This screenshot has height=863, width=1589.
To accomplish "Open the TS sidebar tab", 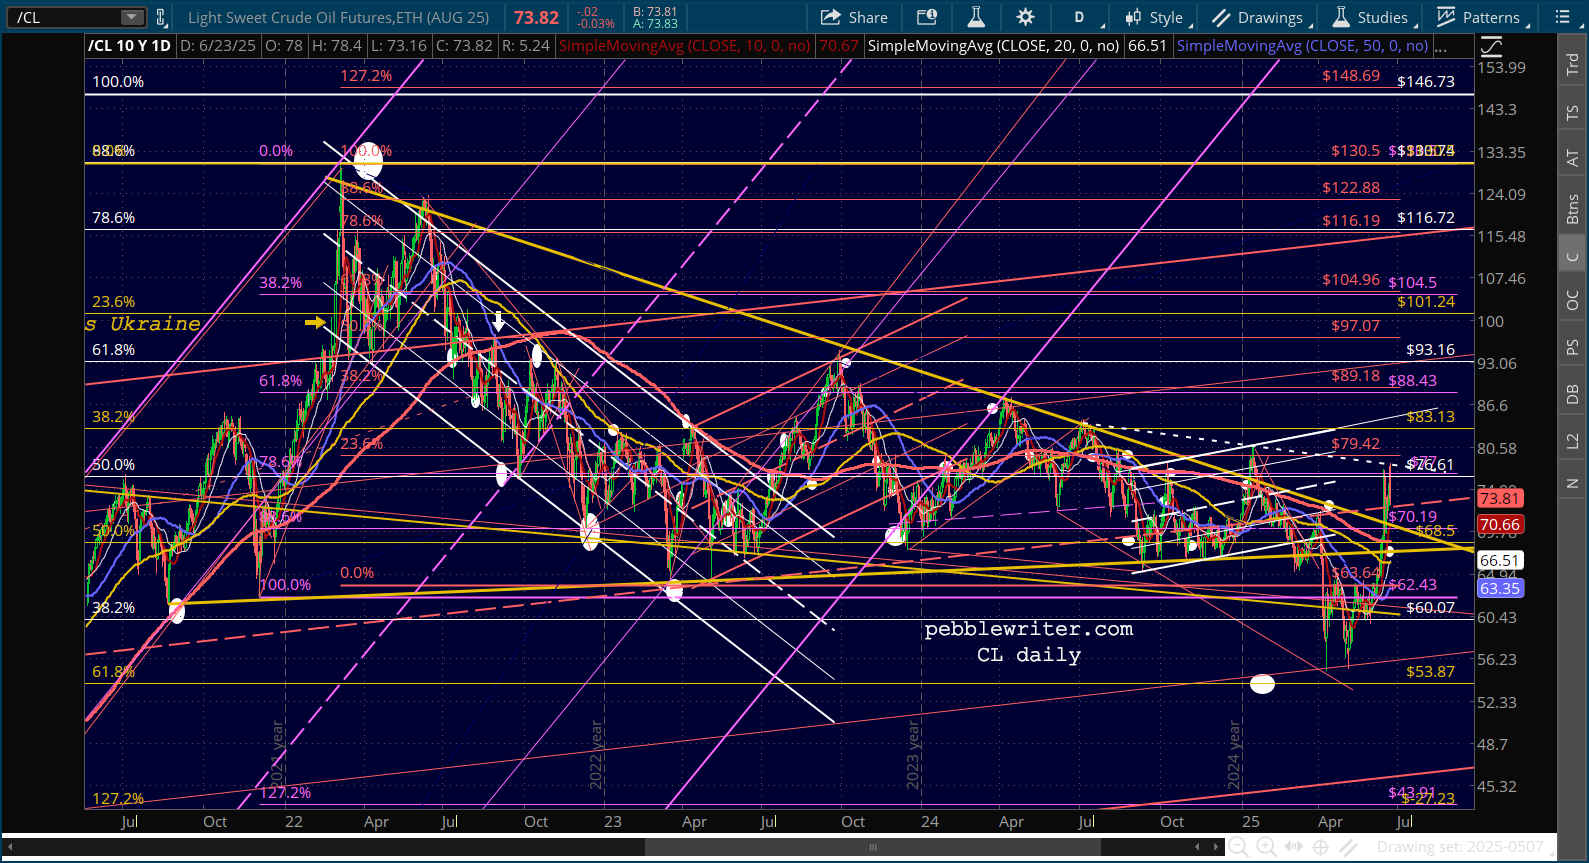I will pyautogui.click(x=1573, y=113).
